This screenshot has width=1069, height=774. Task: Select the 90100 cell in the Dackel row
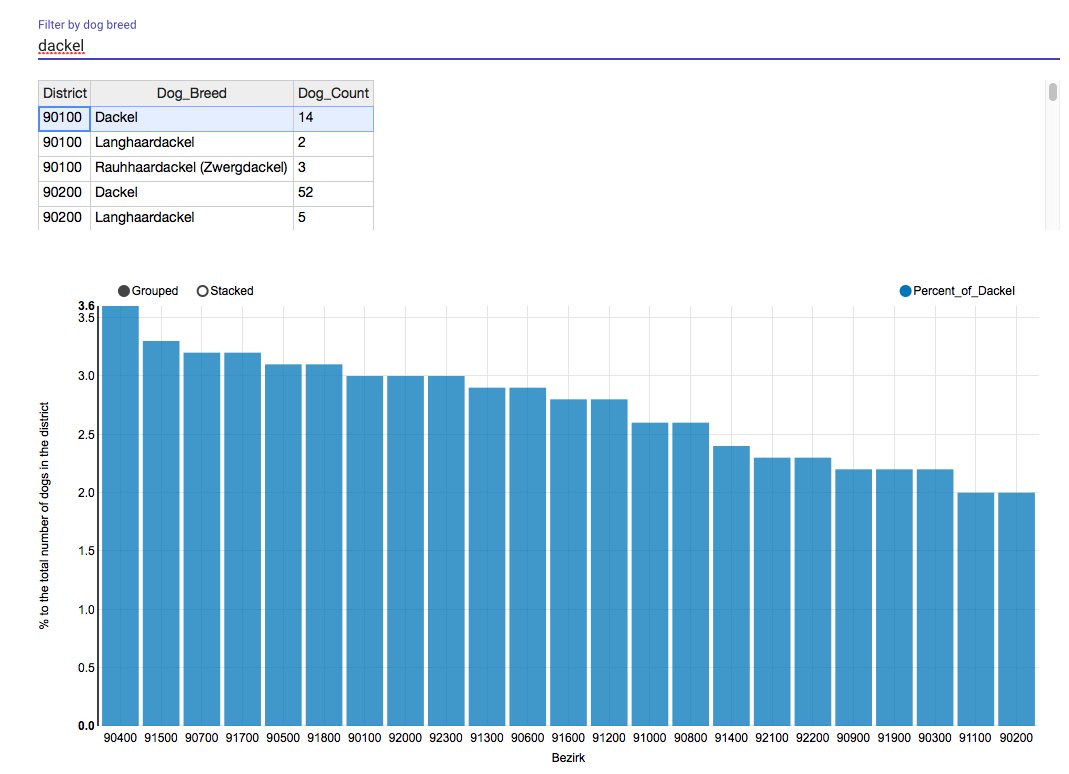tap(64, 118)
